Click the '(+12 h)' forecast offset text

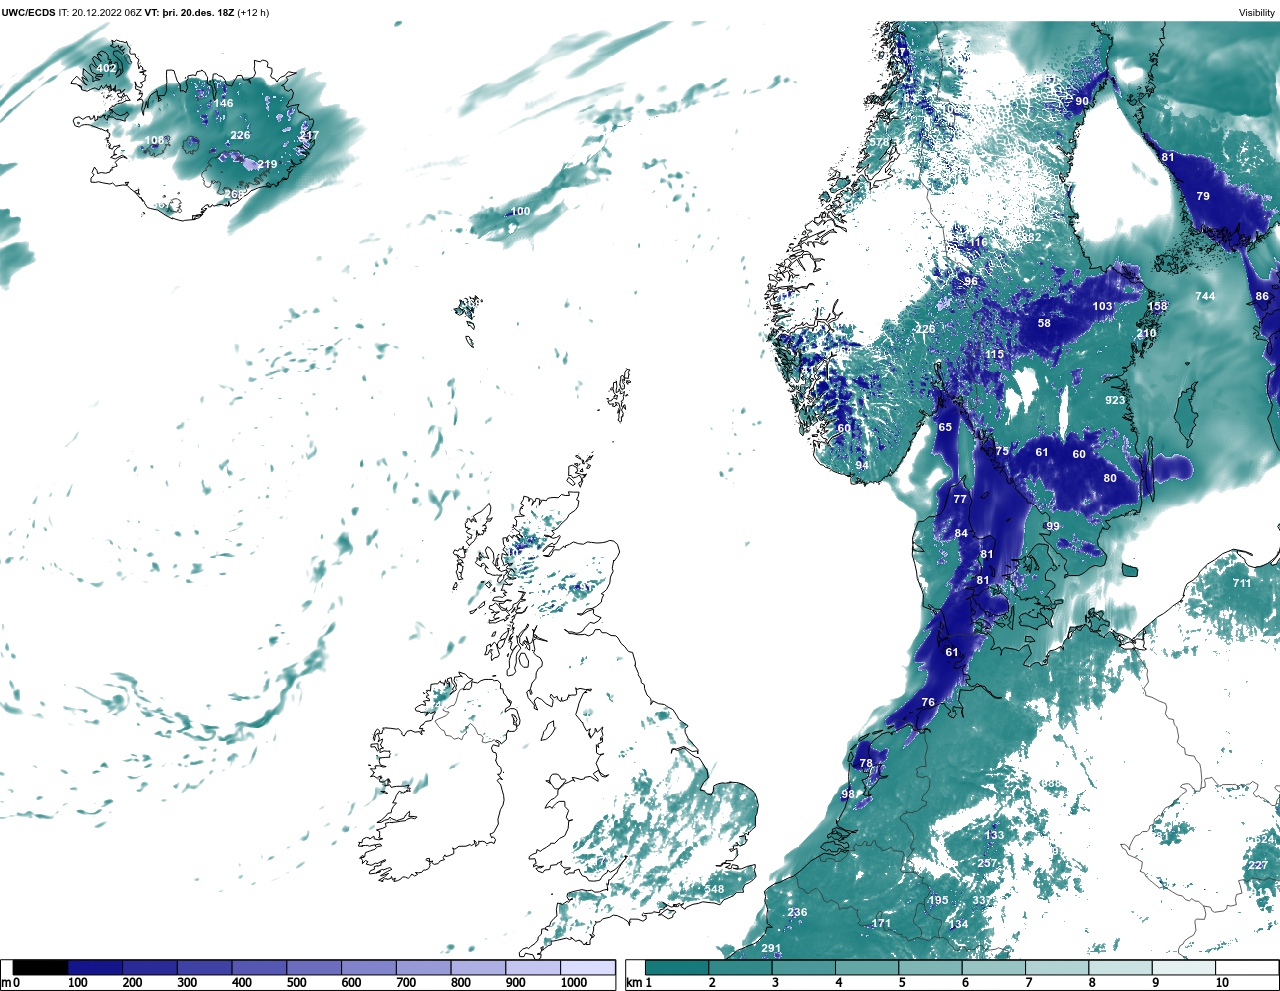click(x=253, y=13)
